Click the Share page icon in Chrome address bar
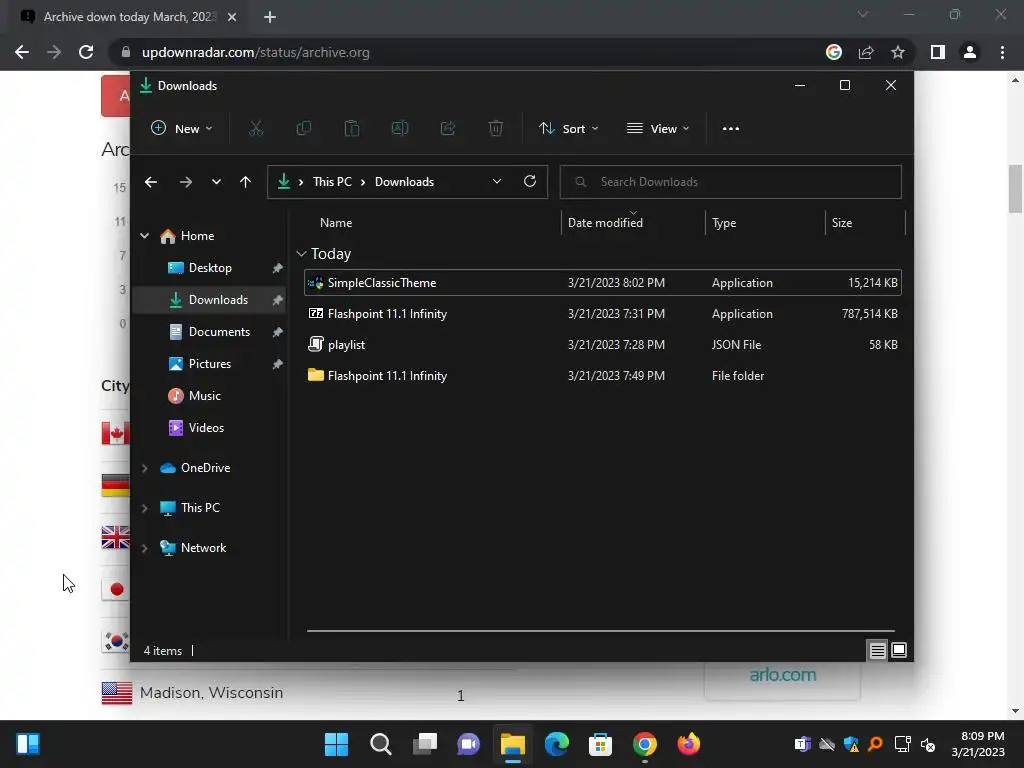 pyautogui.click(x=866, y=52)
